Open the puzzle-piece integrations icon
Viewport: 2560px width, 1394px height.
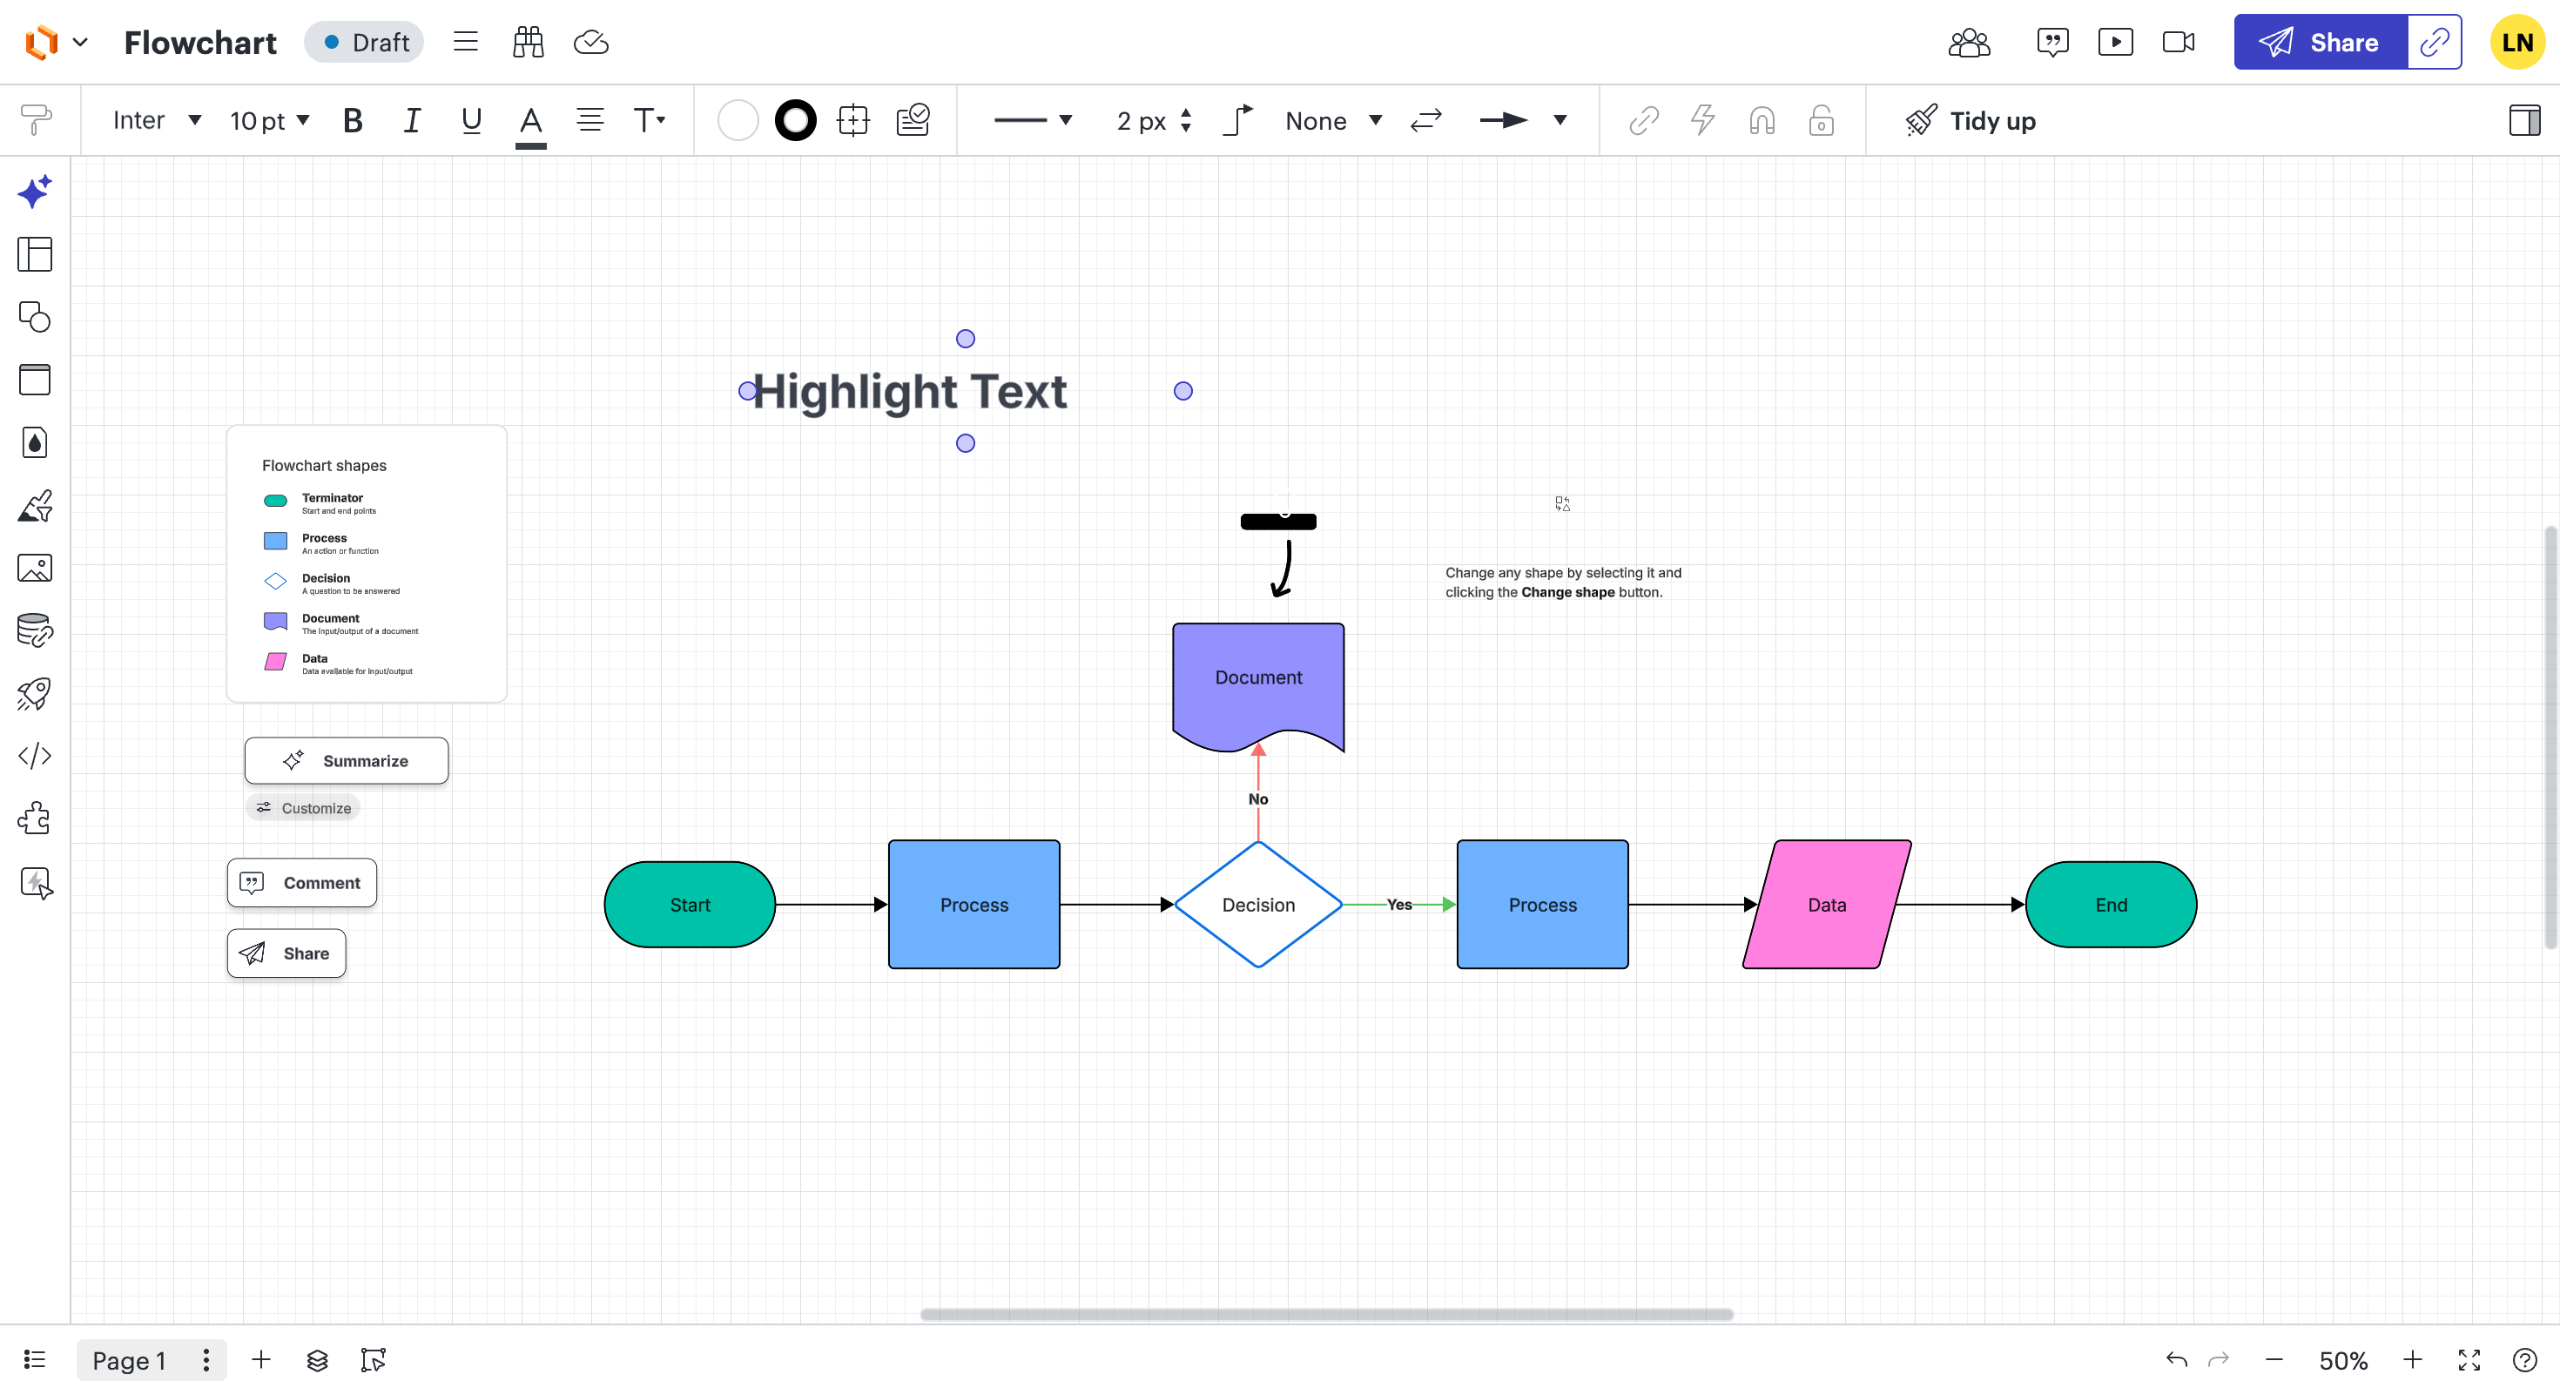[35, 819]
